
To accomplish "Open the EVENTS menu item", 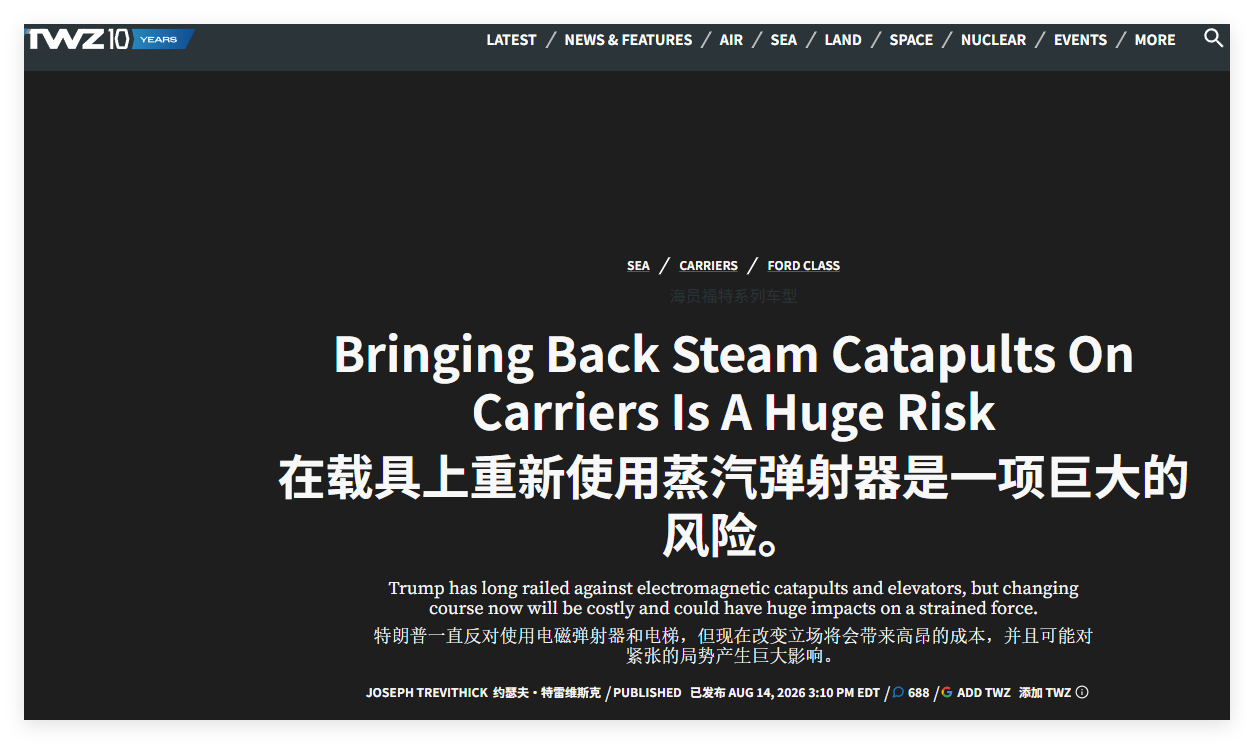I will click(1080, 40).
